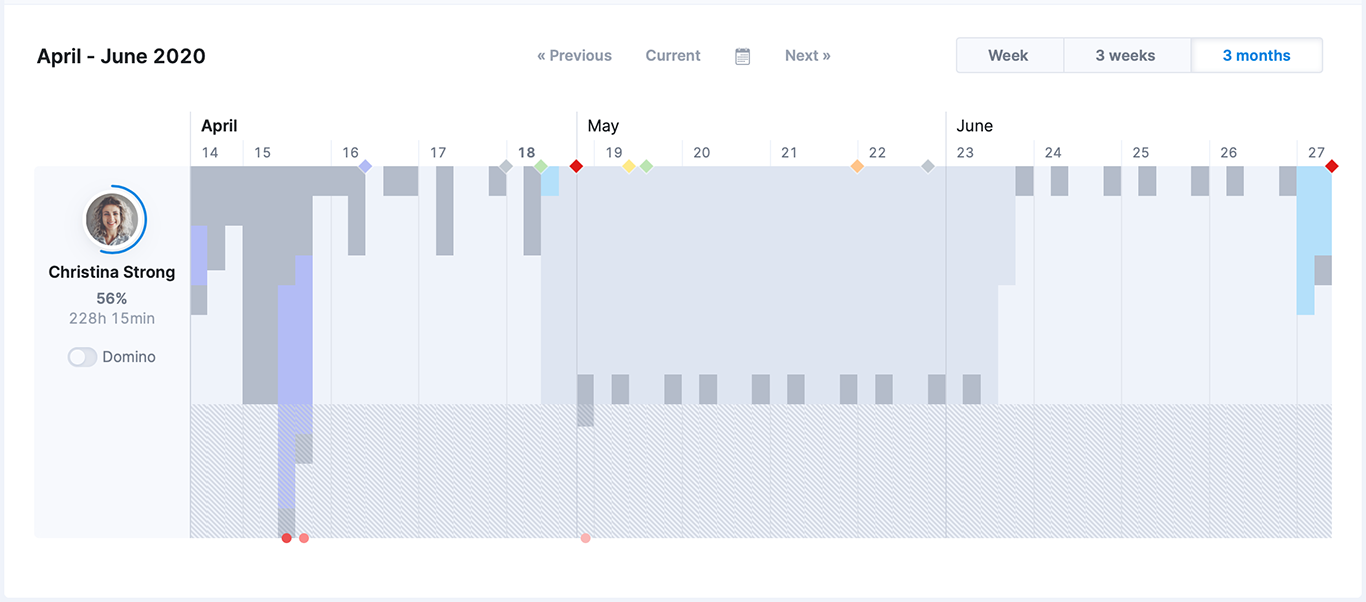Click the purple diamond milestone at week 16
1366x602 pixels.
tap(365, 166)
